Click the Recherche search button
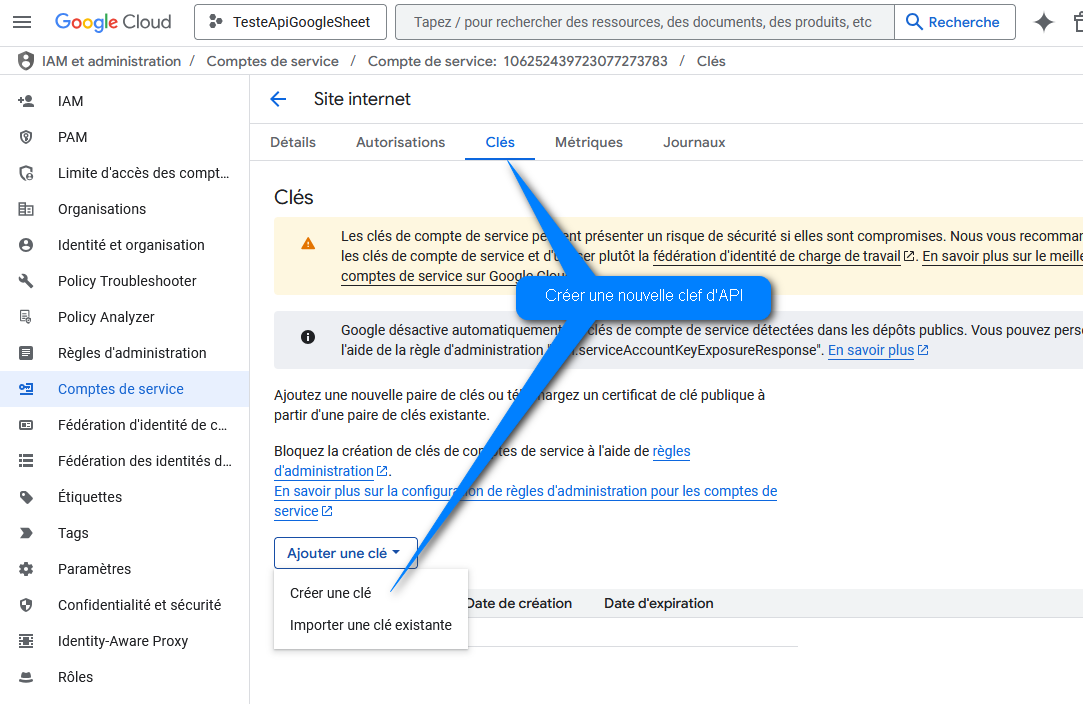This screenshot has height=704, width=1083. click(x=954, y=22)
